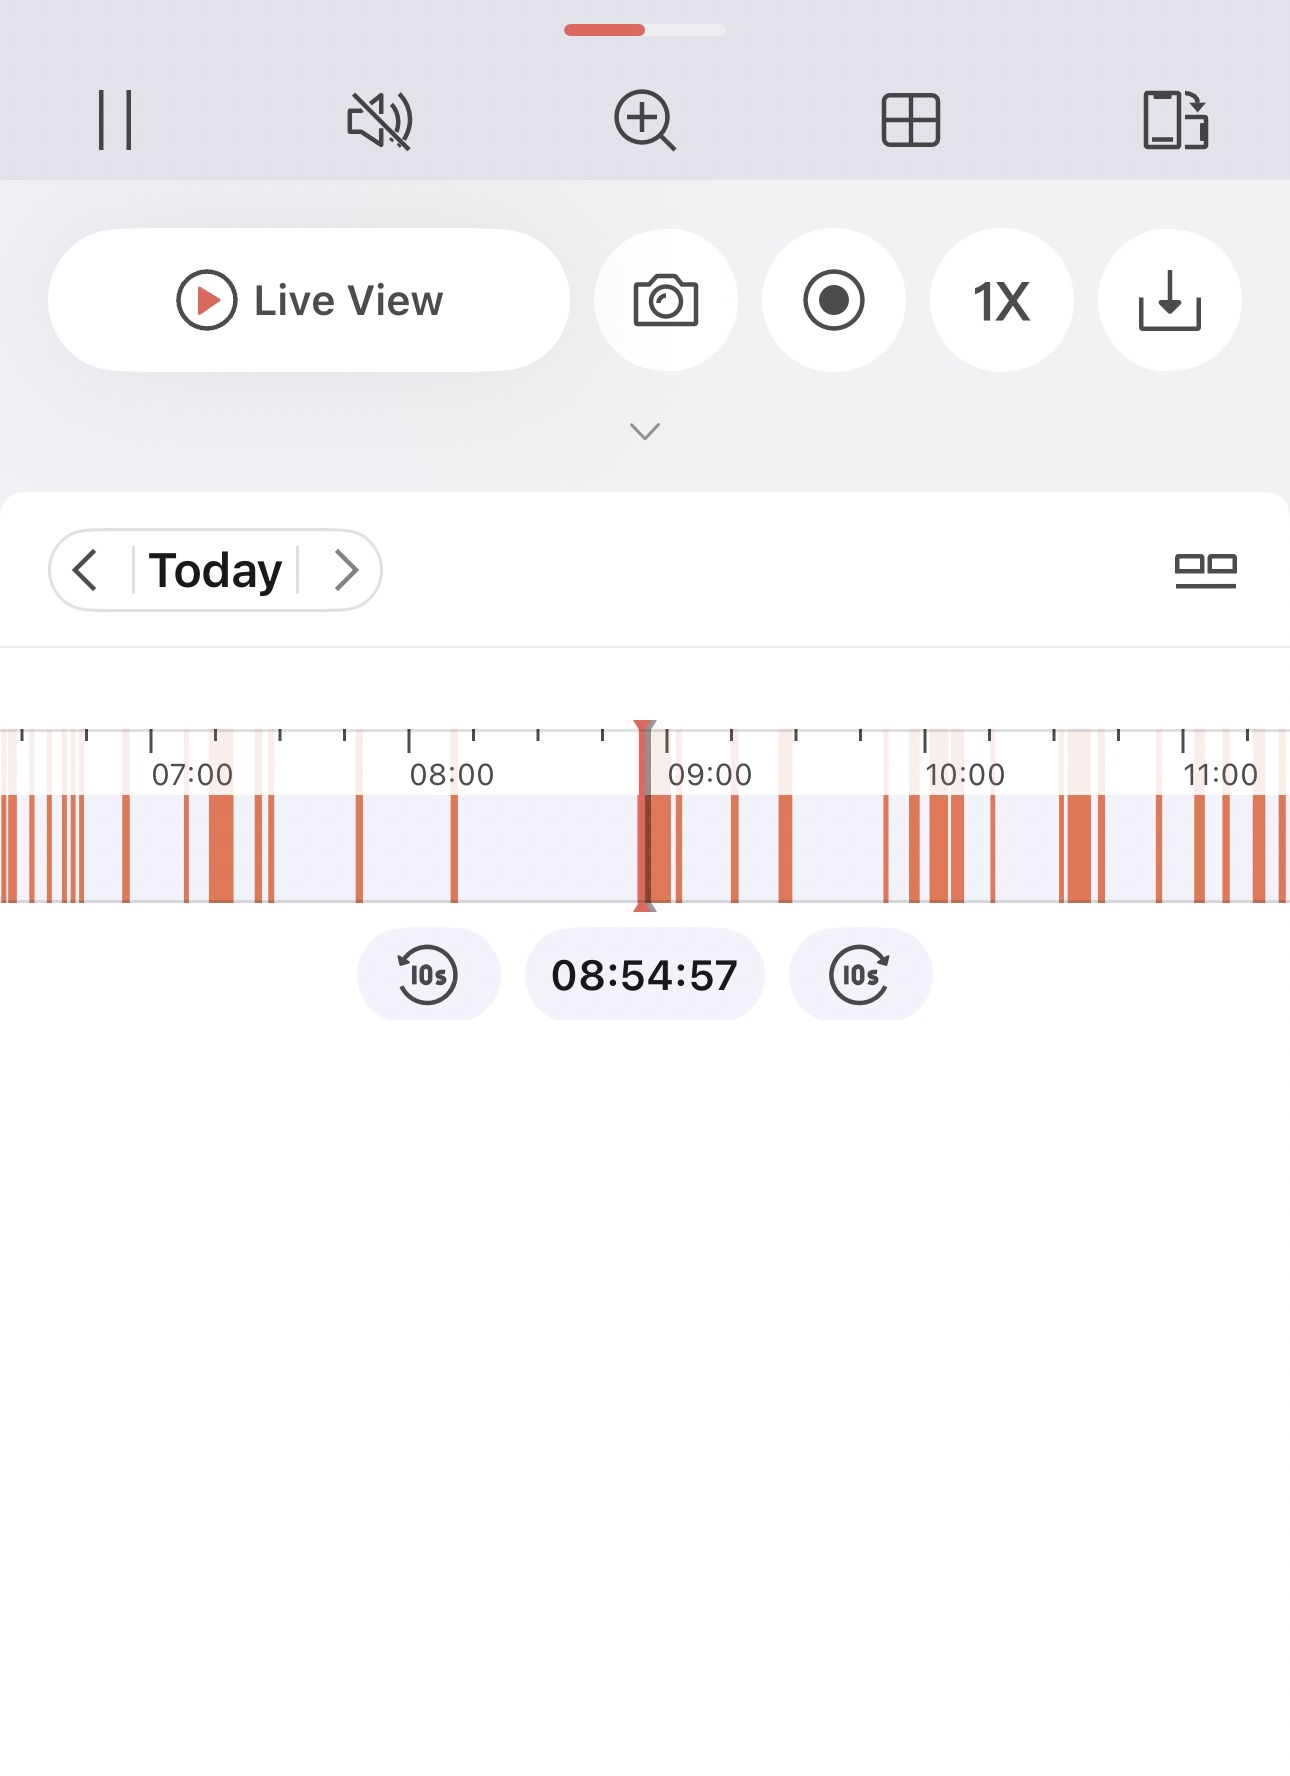Collapse the controls with down chevron

pyautogui.click(x=645, y=431)
